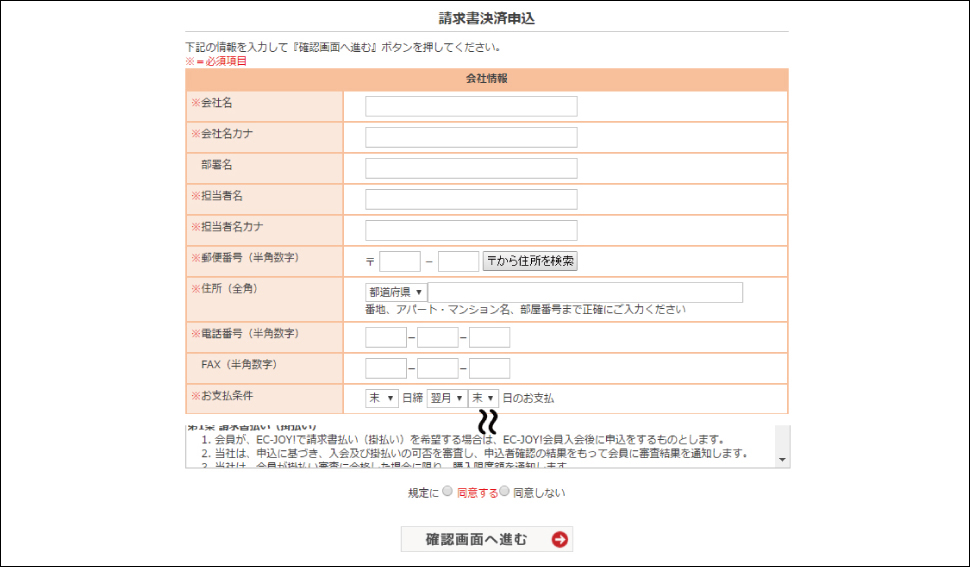
Task: Click the red arrow icon on 確認画面へ進む
Action: tap(559, 540)
